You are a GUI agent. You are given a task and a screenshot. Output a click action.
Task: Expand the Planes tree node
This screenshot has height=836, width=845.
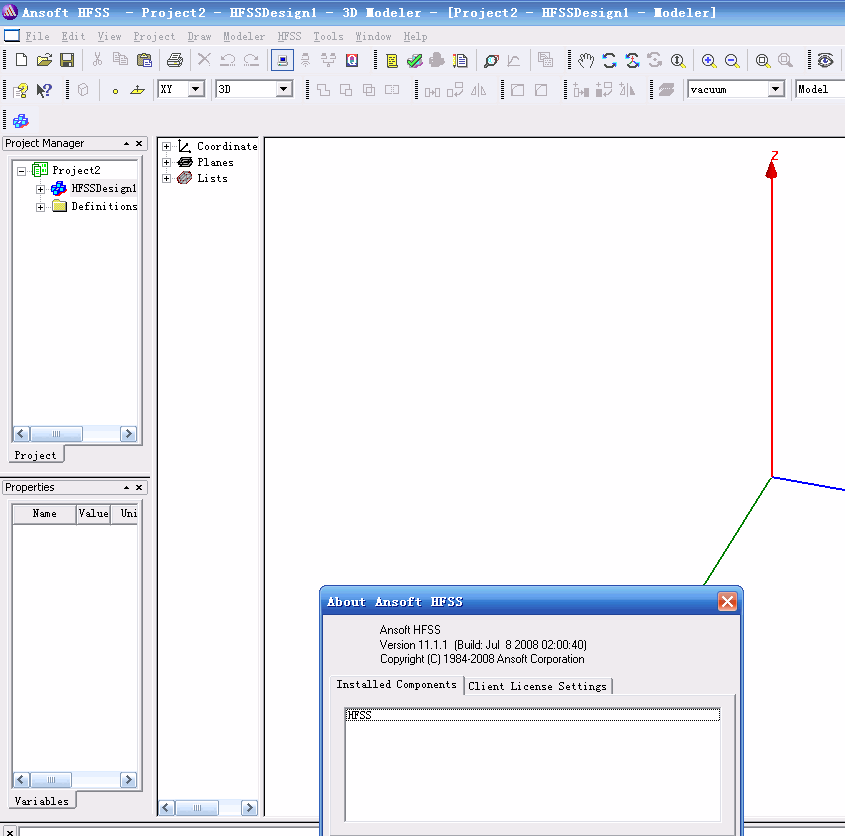point(167,162)
